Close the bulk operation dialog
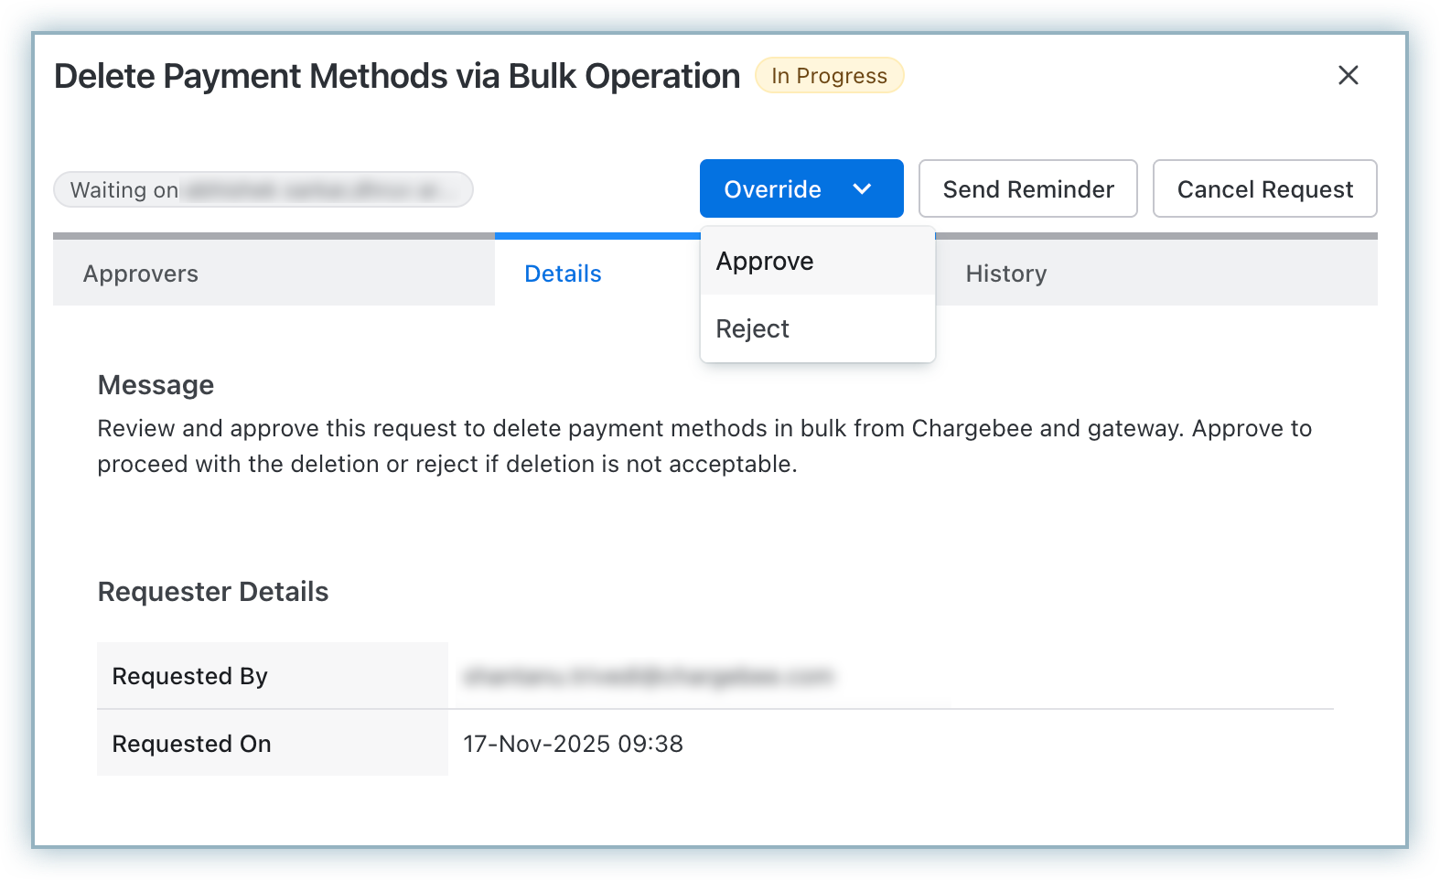1440x880 pixels. click(x=1348, y=76)
